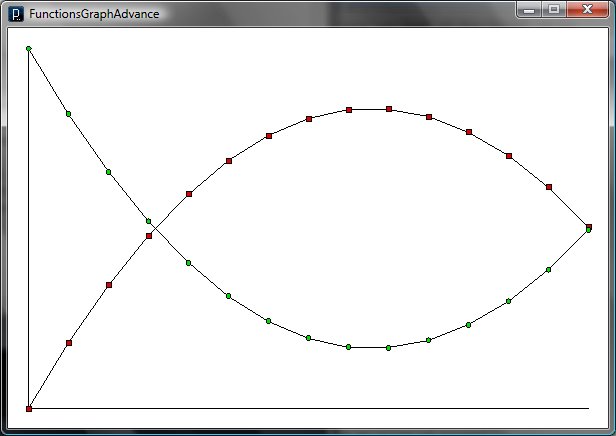Select the red square marker at the graph origin
Screen dimensions: 616x436
coord(29,409)
